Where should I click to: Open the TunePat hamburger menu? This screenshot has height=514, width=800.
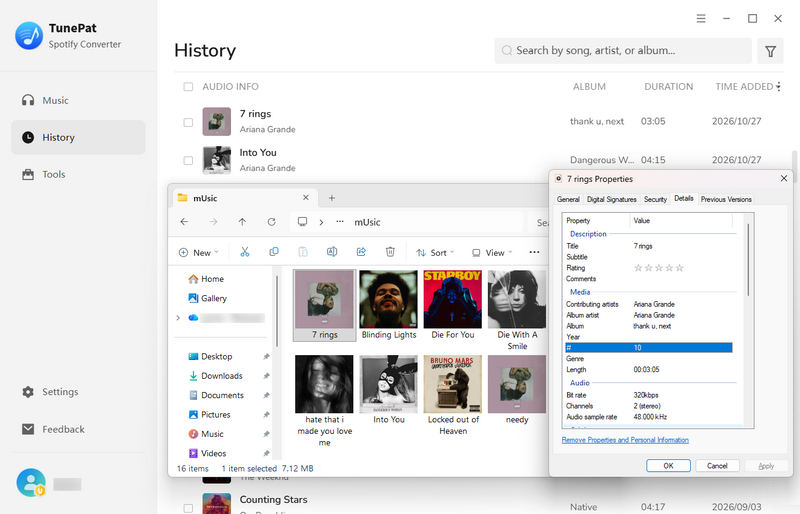pyautogui.click(x=701, y=18)
